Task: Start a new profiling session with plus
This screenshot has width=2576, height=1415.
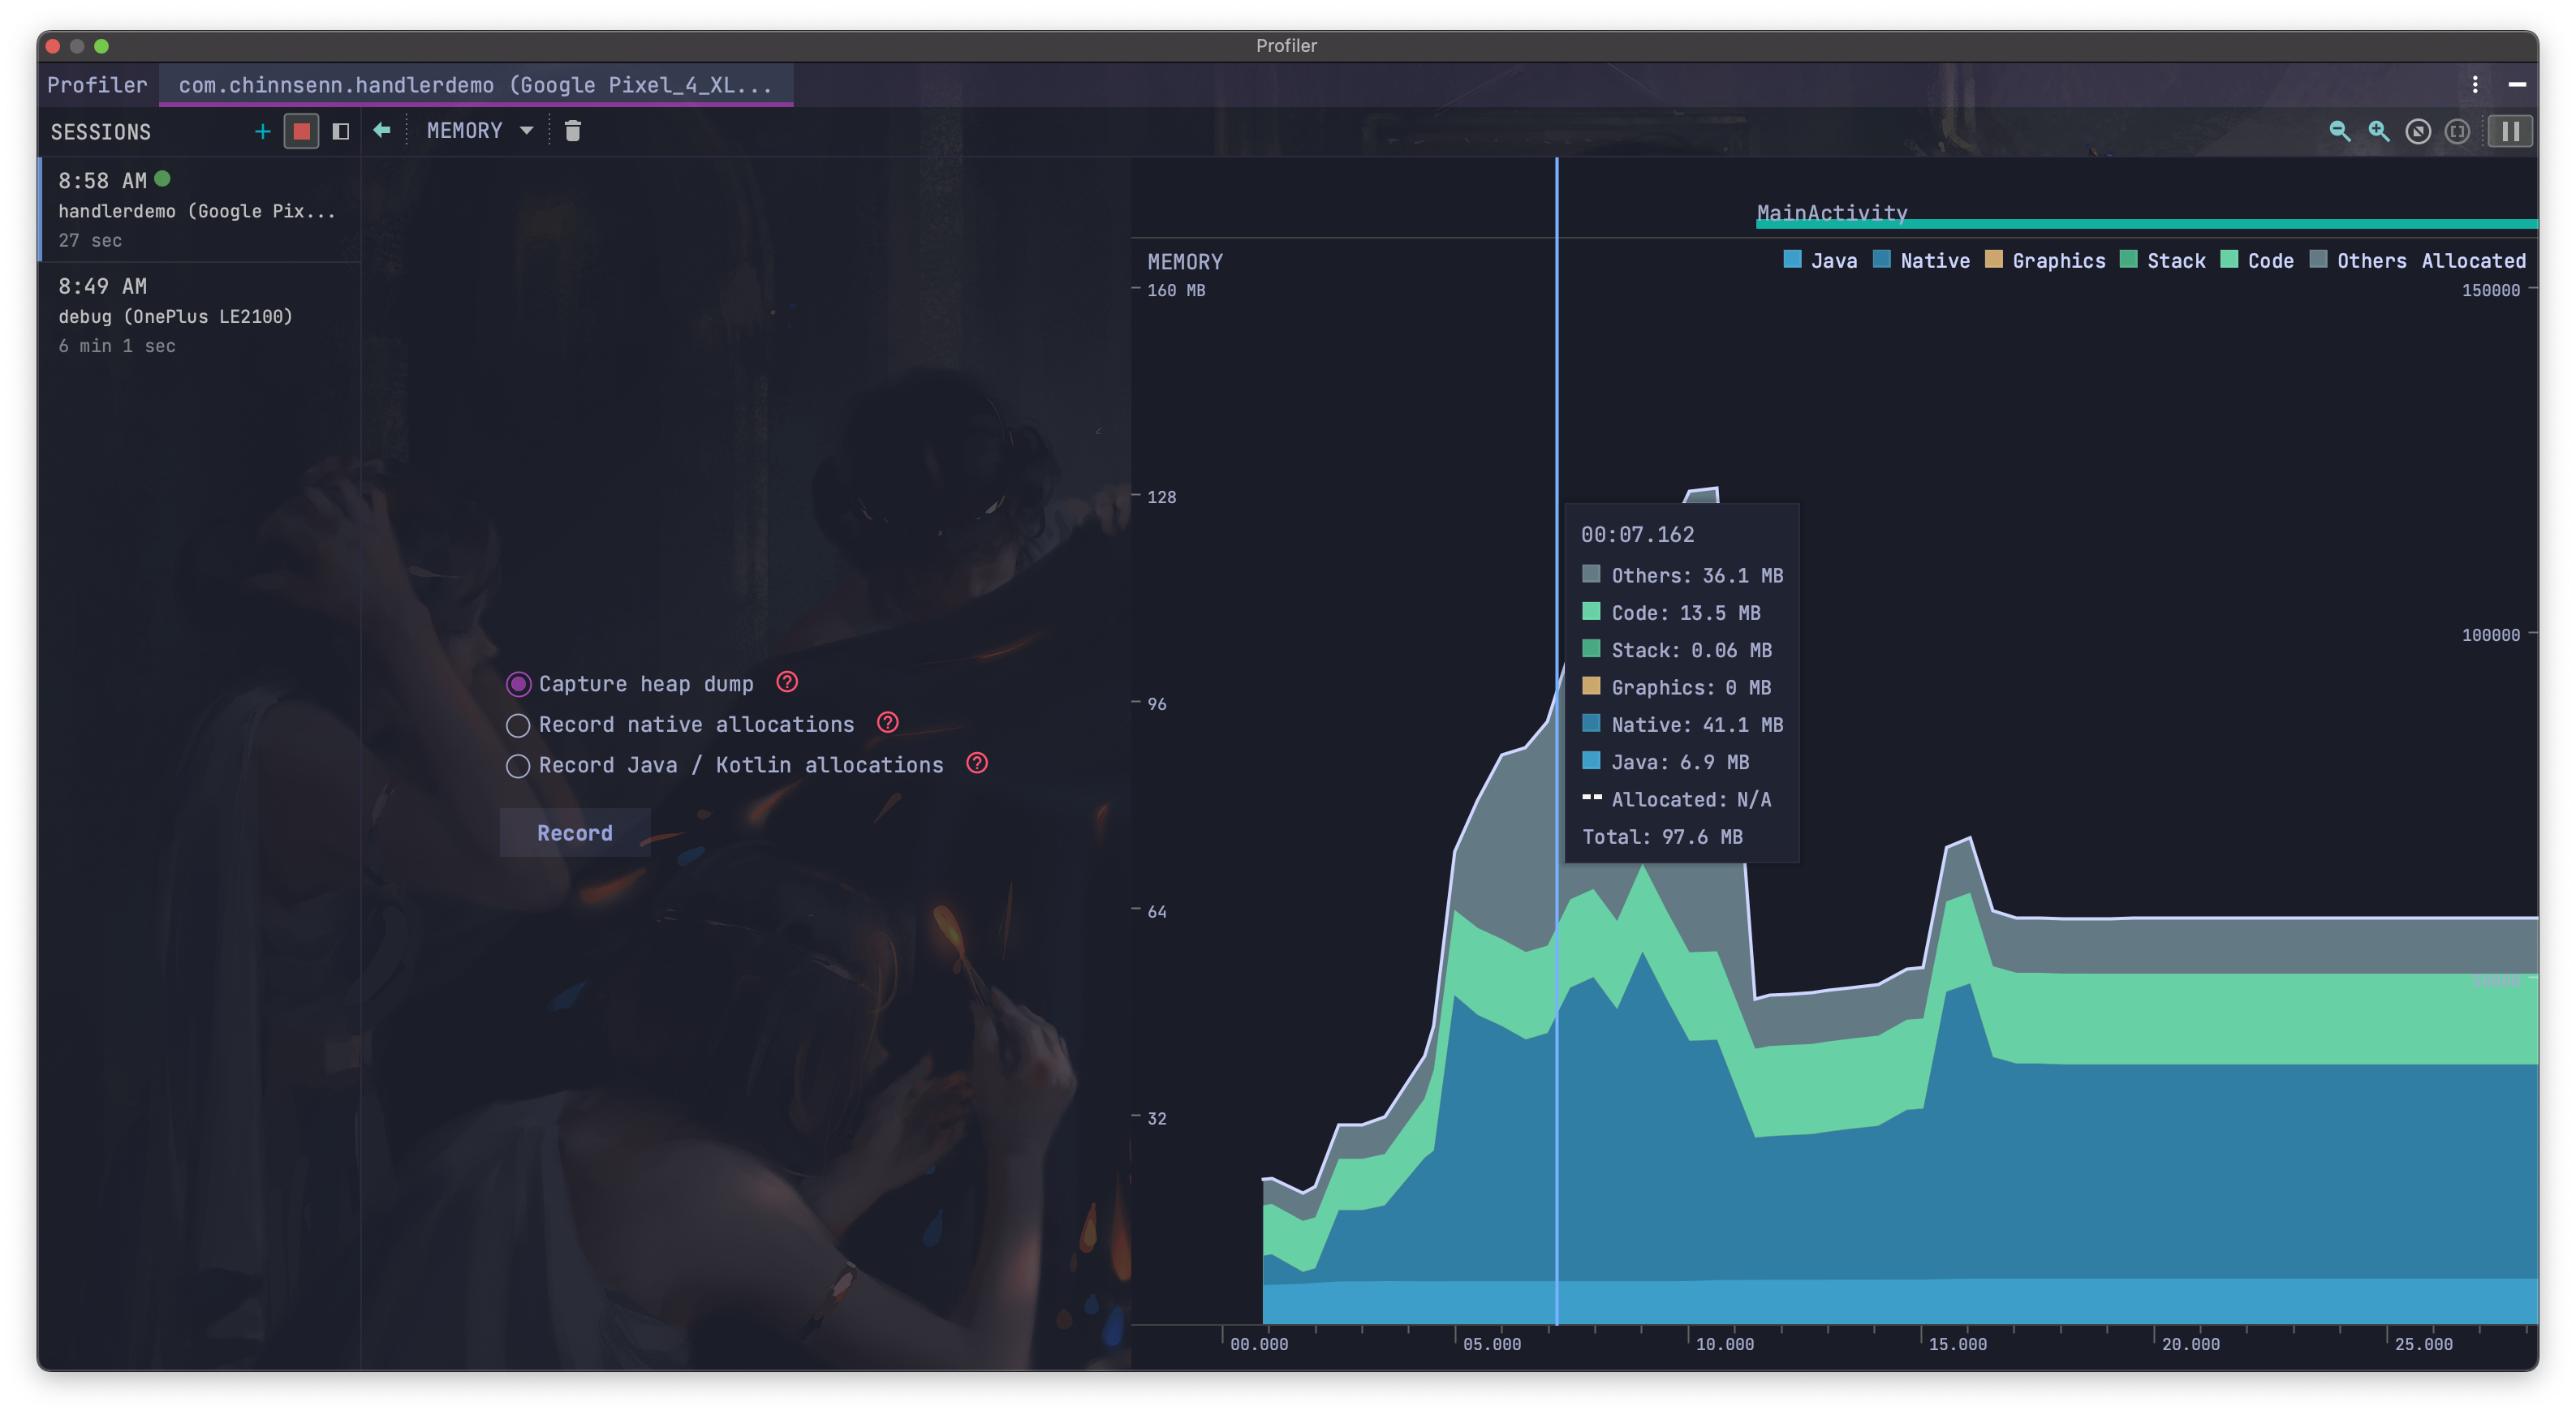Action: tap(262, 131)
